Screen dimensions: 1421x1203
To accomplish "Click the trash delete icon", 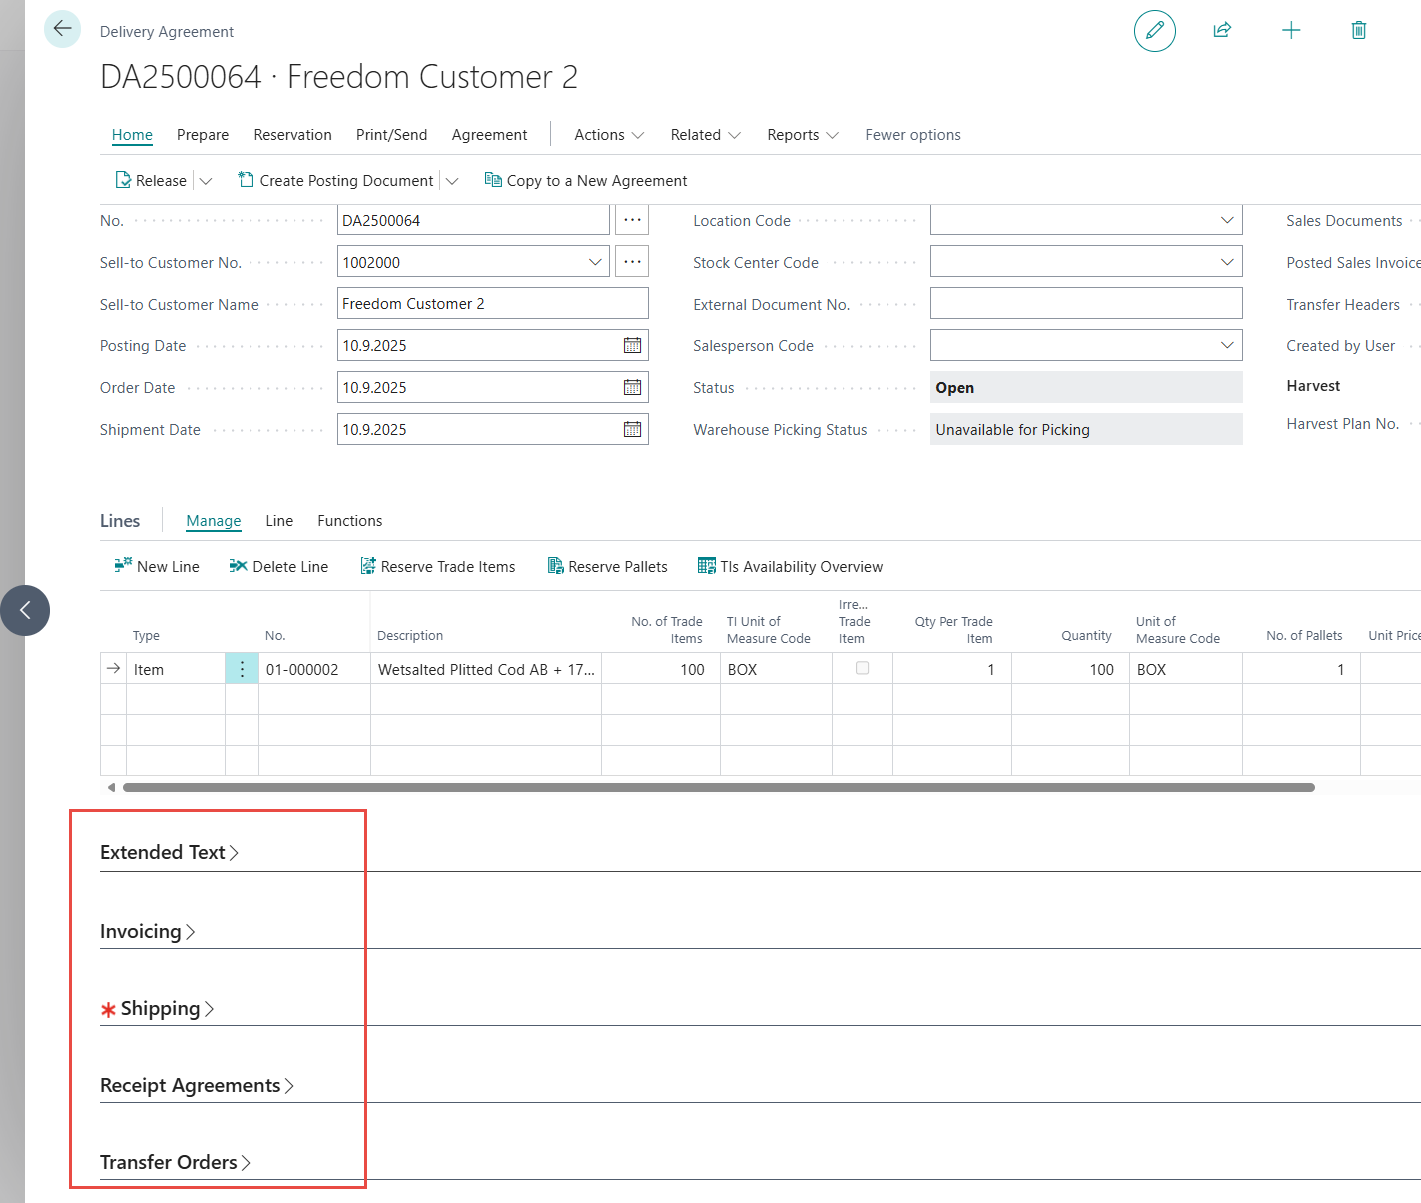I will point(1358,30).
